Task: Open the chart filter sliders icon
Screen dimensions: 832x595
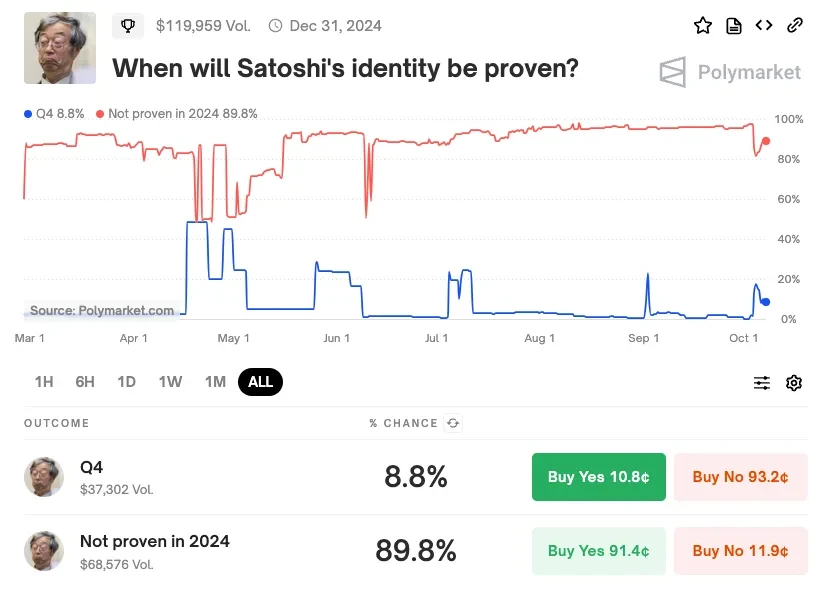Action: point(761,382)
